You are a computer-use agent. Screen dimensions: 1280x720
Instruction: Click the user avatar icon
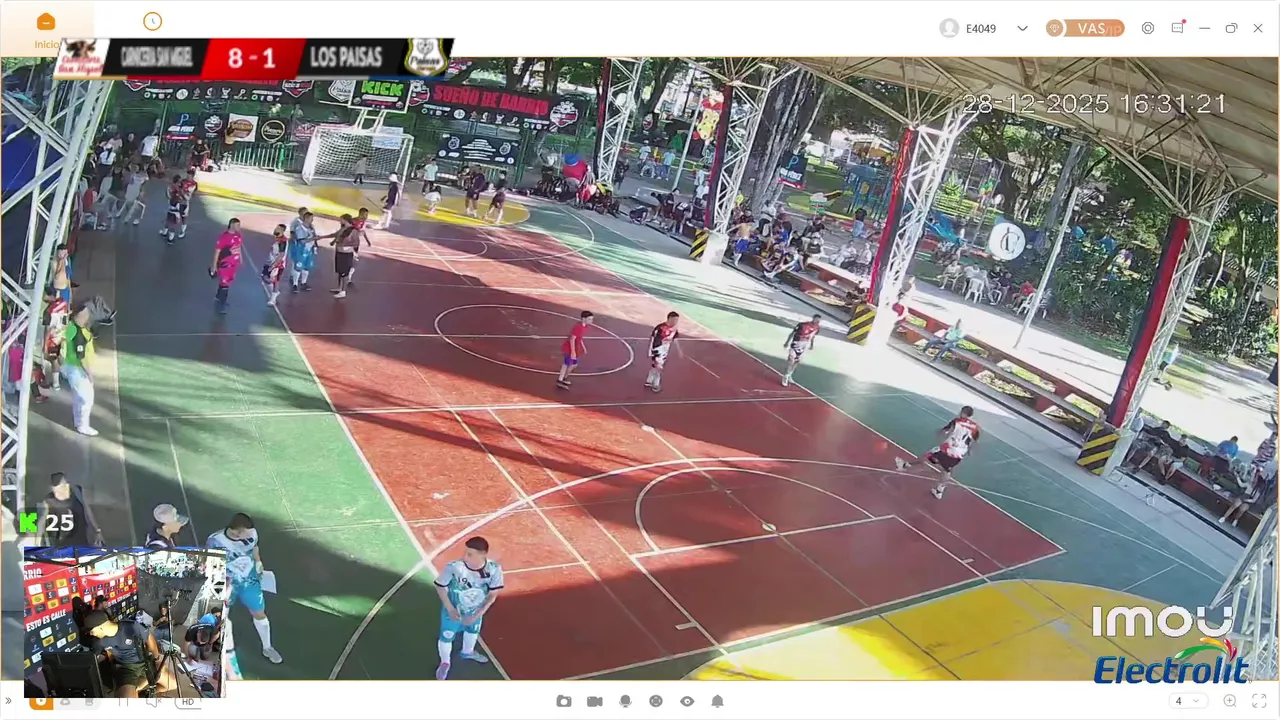point(949,28)
